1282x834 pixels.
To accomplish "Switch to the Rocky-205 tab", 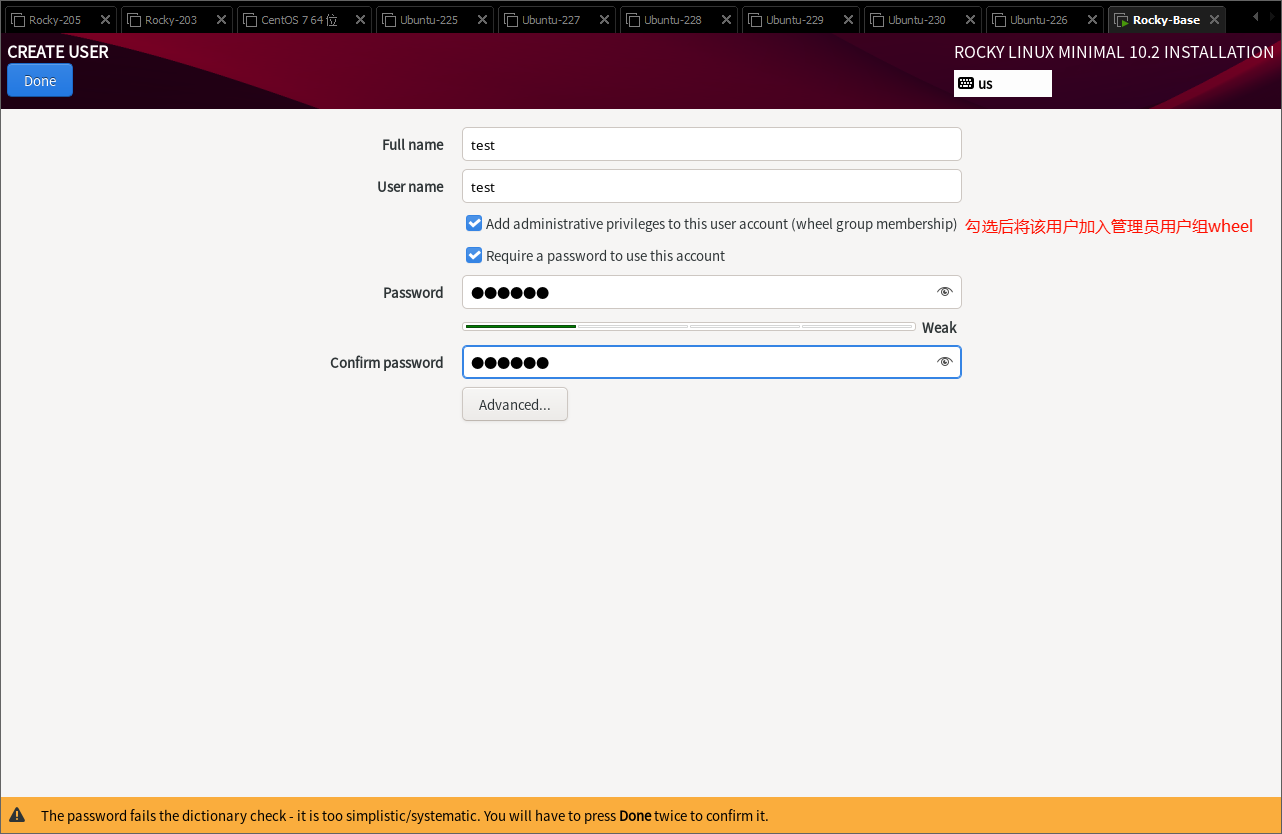I will tap(60, 20).
